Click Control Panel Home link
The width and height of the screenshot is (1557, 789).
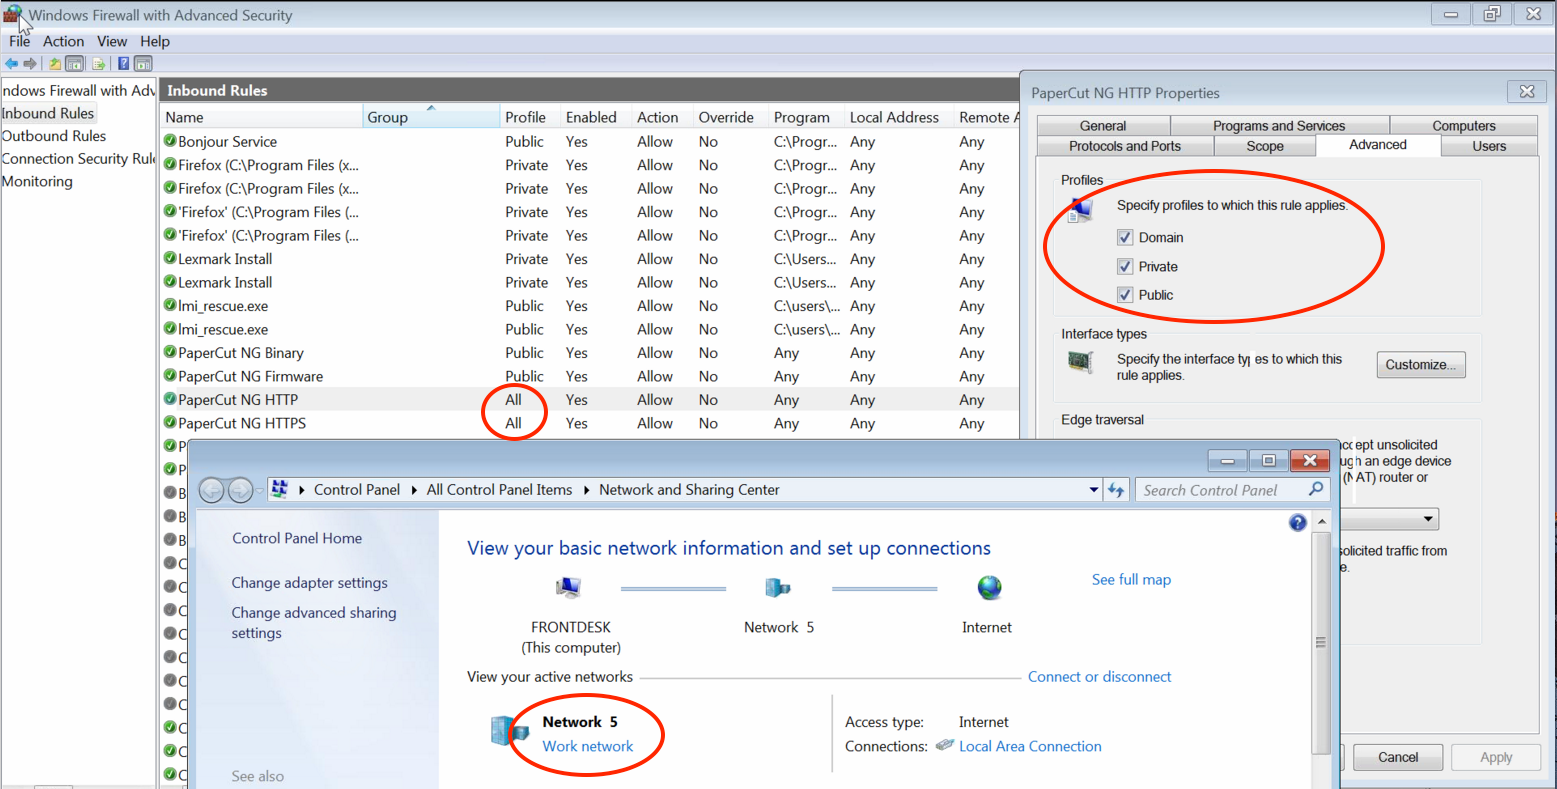coord(297,538)
